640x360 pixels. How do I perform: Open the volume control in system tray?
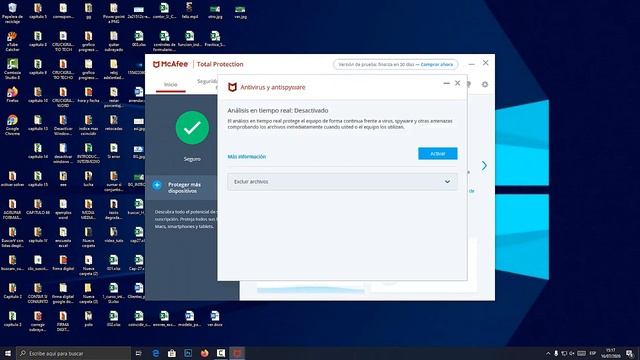572,353
